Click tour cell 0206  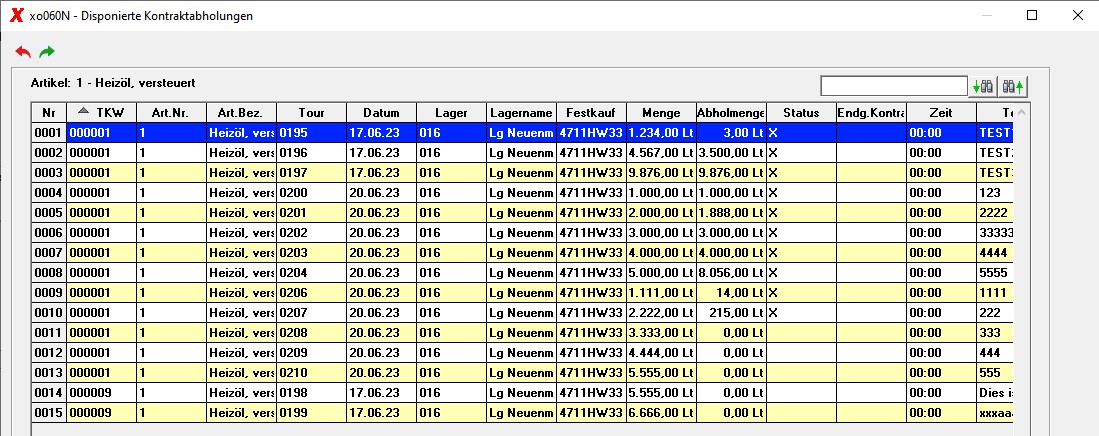(312, 293)
